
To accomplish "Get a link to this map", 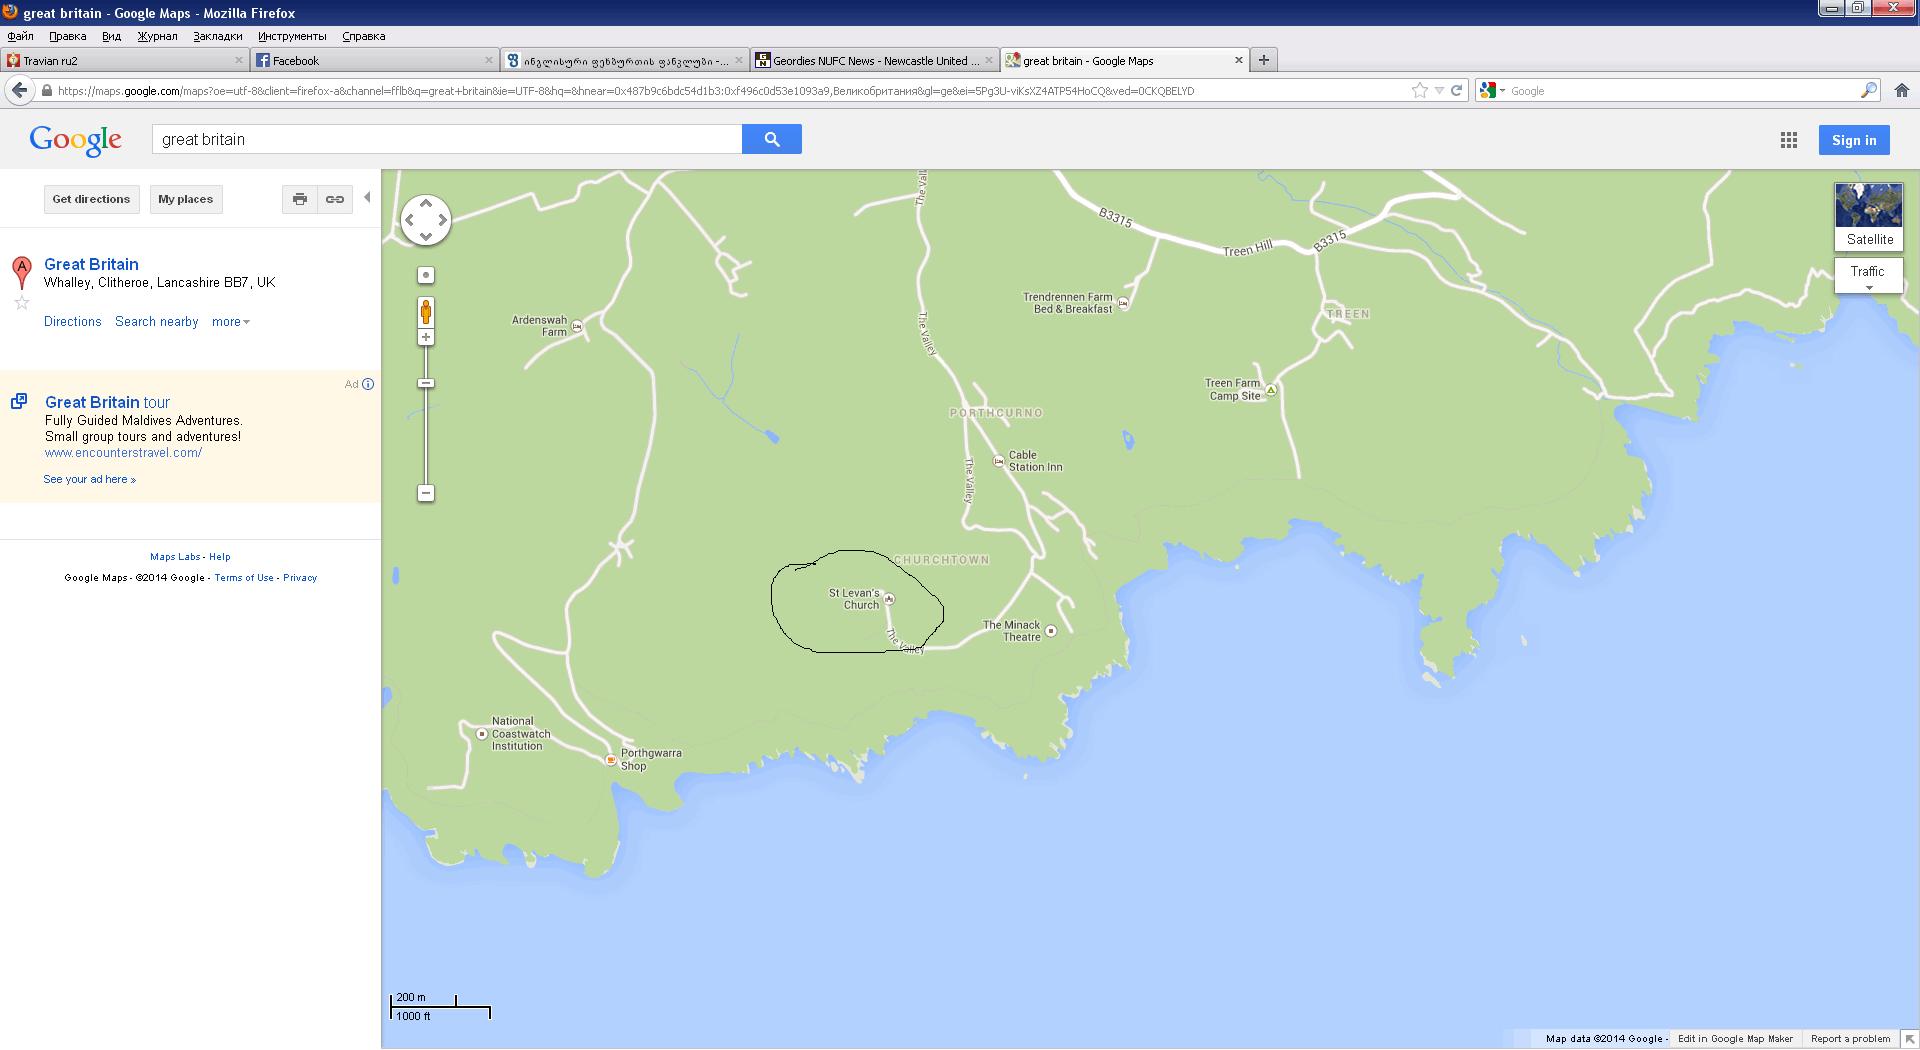I will [335, 199].
